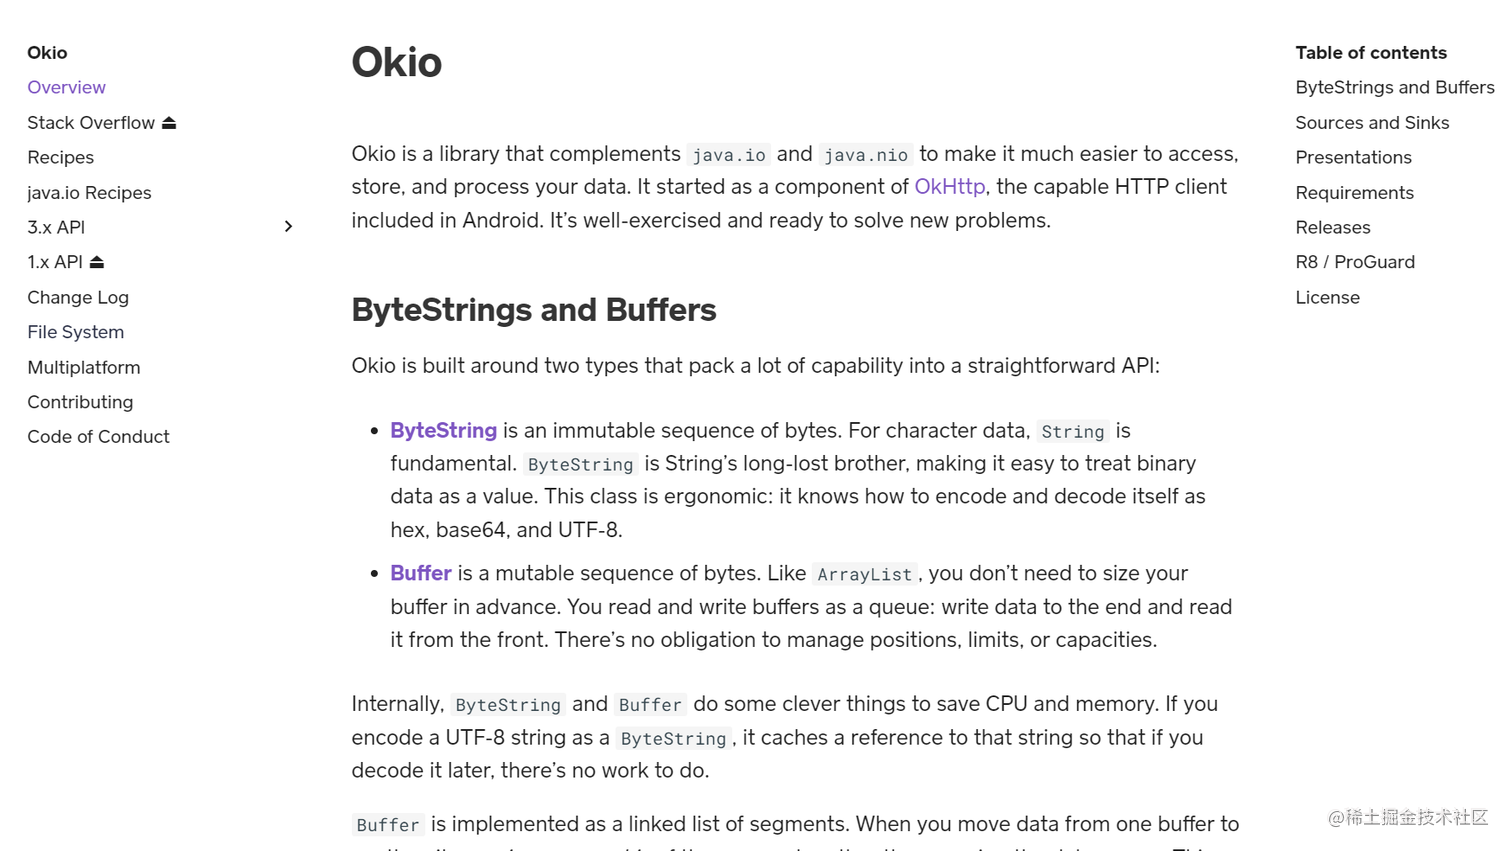Open the Releases section from table of contents
1512x851 pixels.
coord(1332,227)
